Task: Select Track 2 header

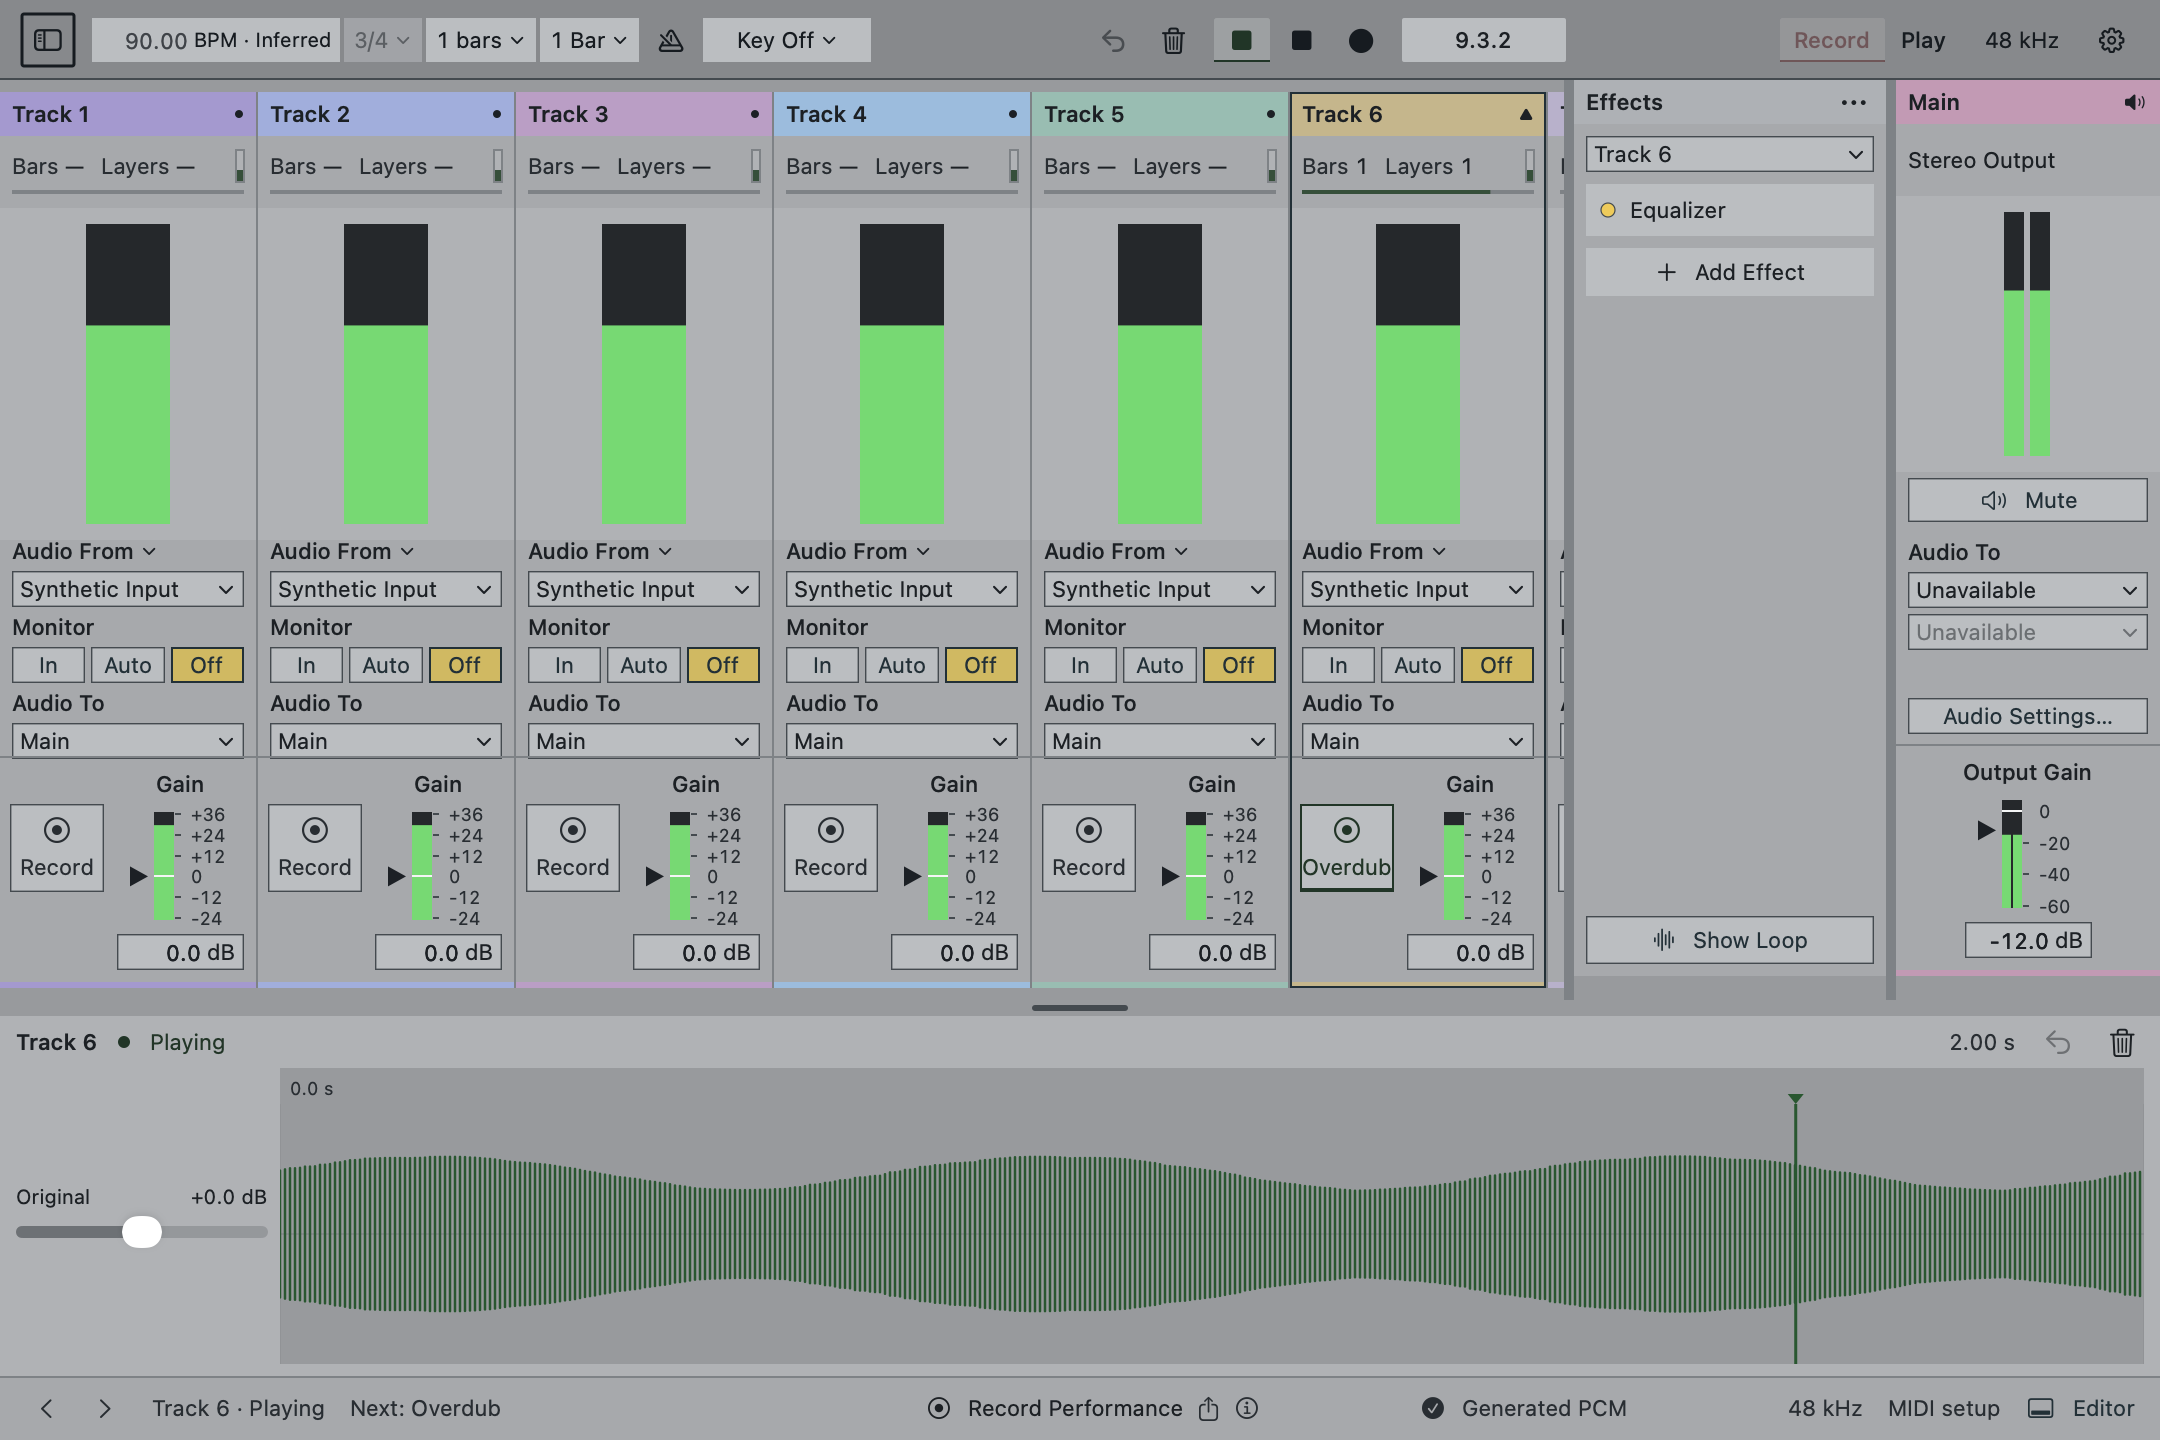Action: pyautogui.click(x=385, y=114)
